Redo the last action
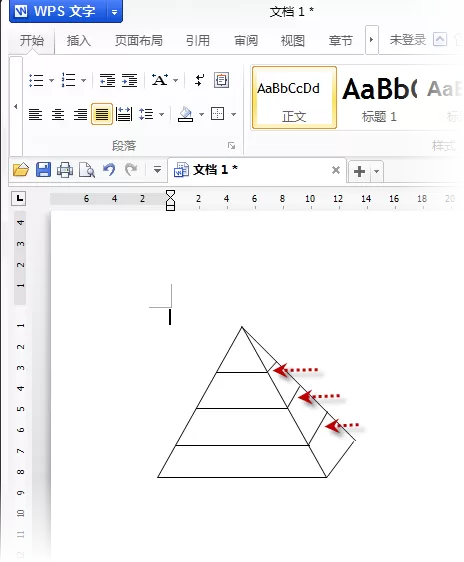Image resolution: width=464 pixels, height=562 pixels. pos(131,169)
